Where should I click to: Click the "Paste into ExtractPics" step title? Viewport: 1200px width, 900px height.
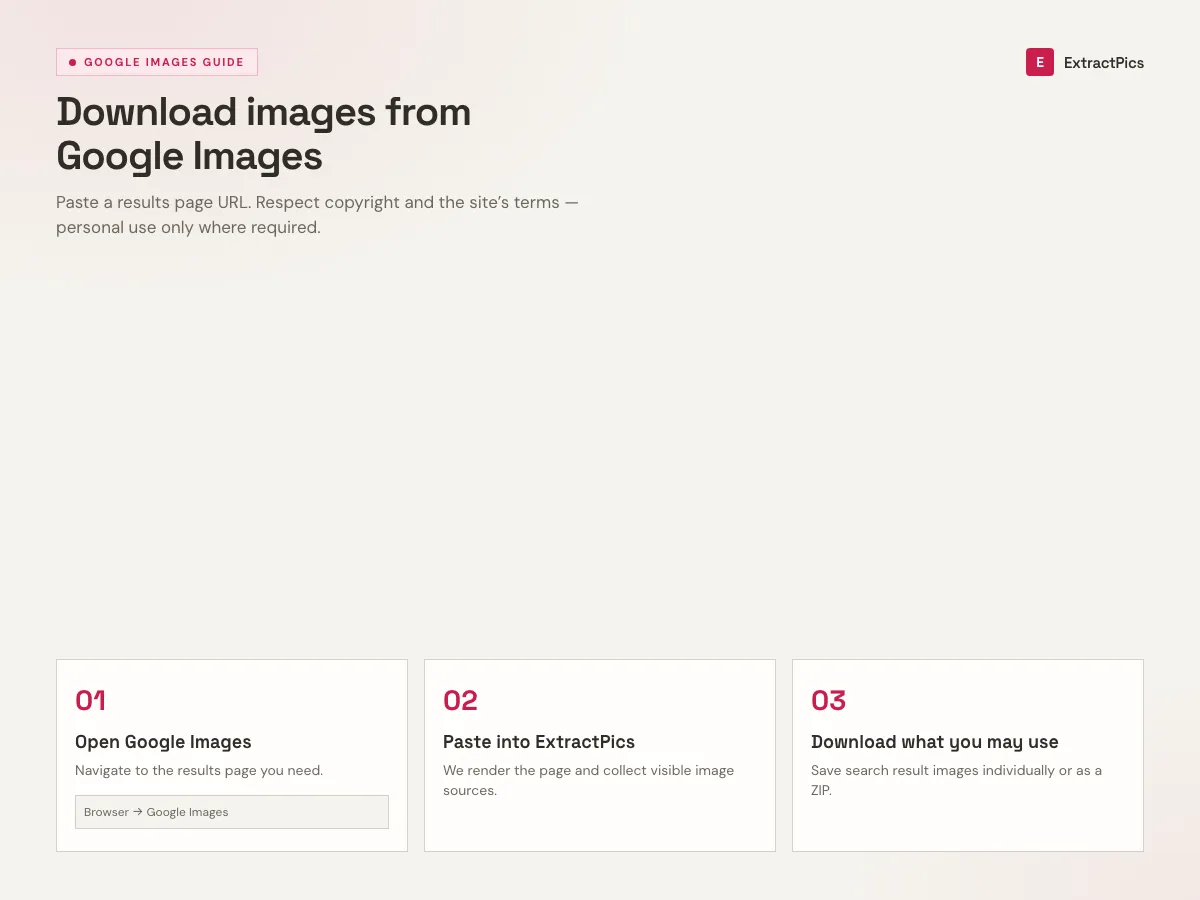click(539, 742)
